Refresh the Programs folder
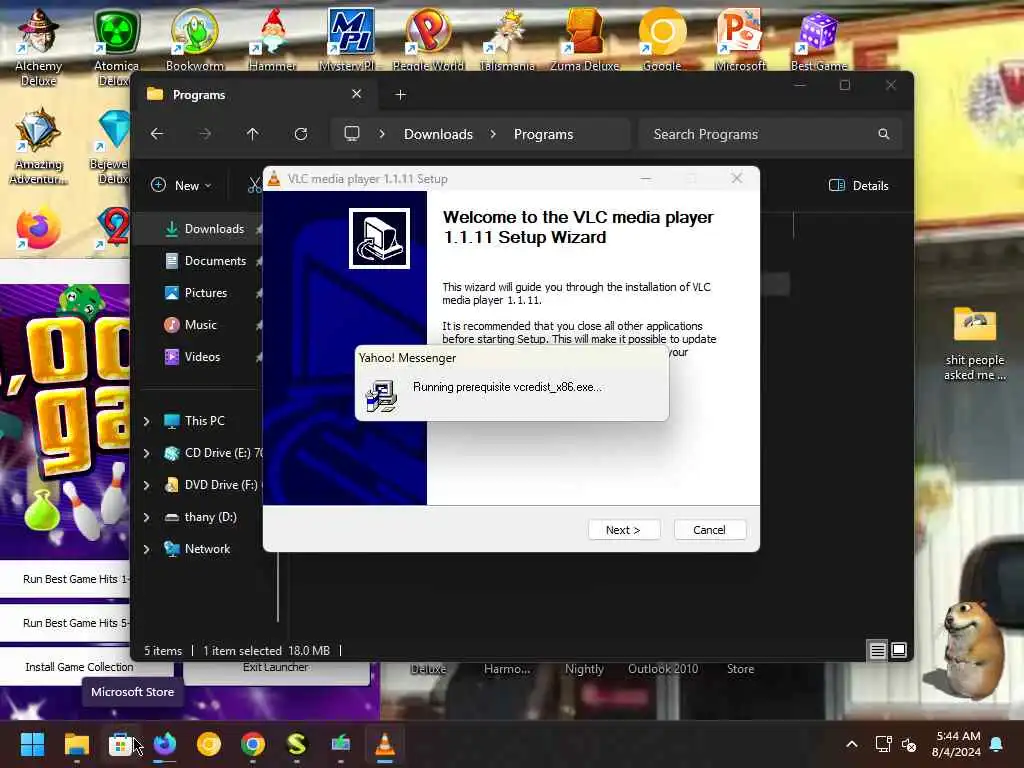The image size is (1024, 768). [300, 134]
